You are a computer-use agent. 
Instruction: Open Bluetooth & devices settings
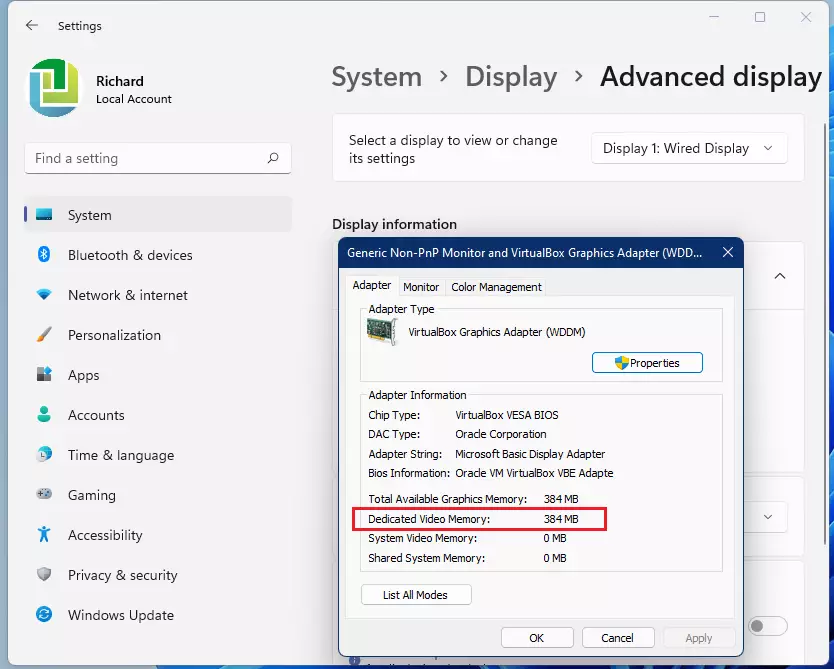[x=158, y=255]
